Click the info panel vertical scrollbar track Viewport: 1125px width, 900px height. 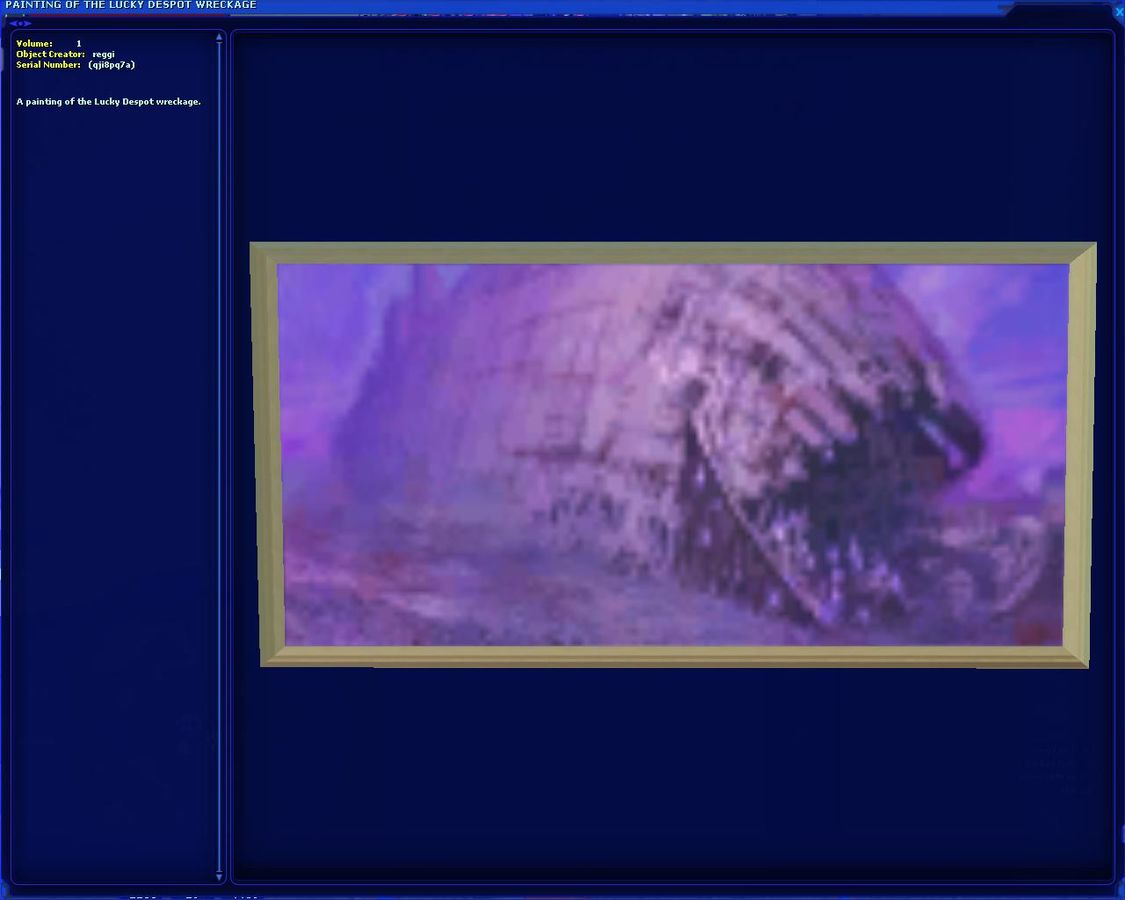point(219,450)
